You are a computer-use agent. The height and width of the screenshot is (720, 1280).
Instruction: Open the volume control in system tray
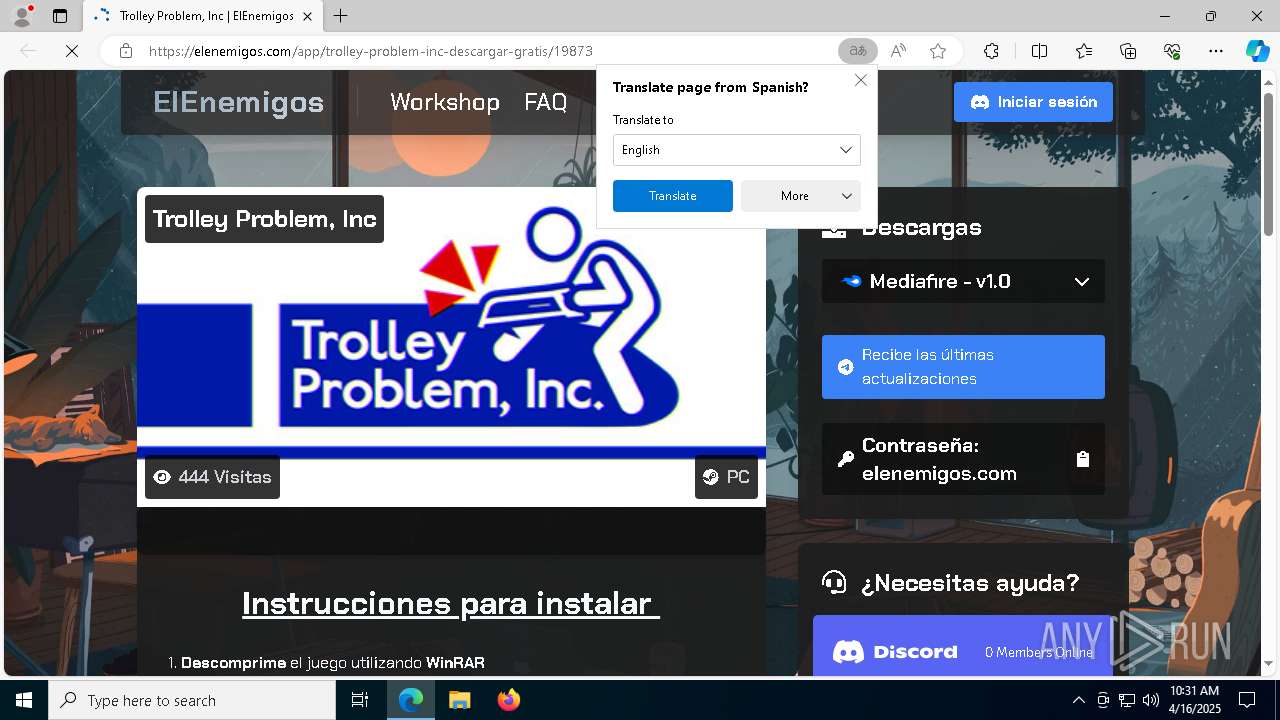click(1150, 700)
